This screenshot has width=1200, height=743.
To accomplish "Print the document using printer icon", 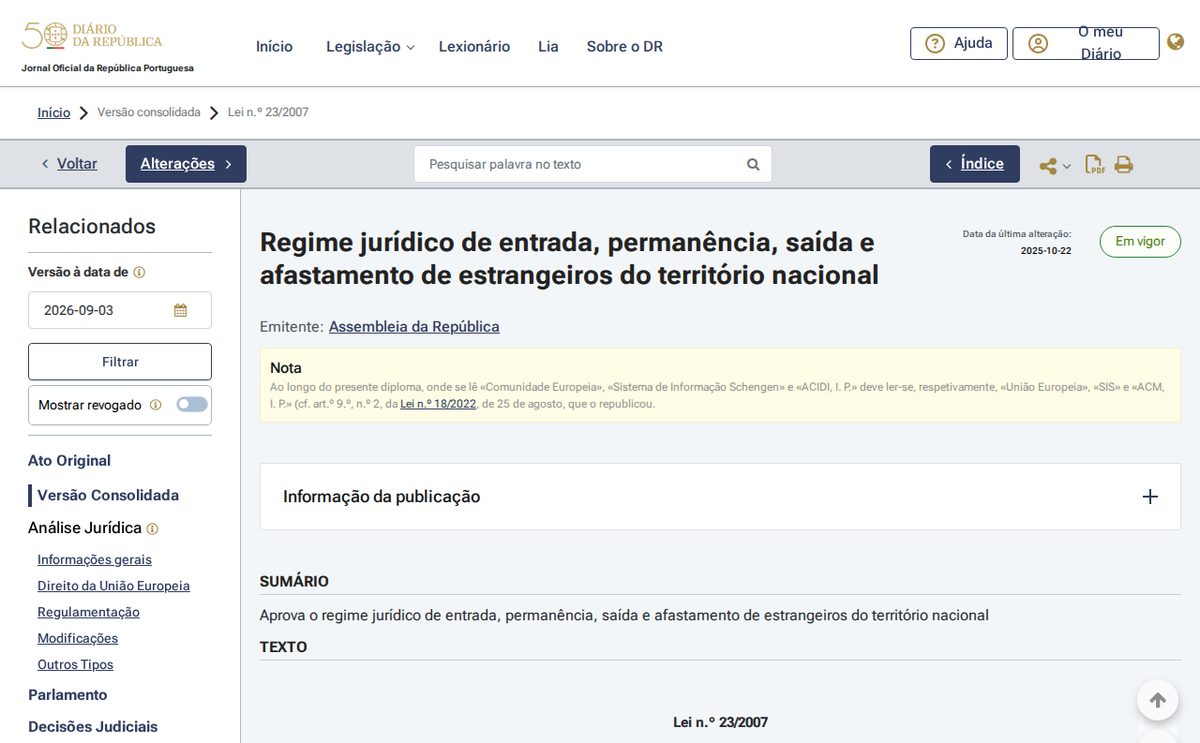I will [x=1124, y=165].
